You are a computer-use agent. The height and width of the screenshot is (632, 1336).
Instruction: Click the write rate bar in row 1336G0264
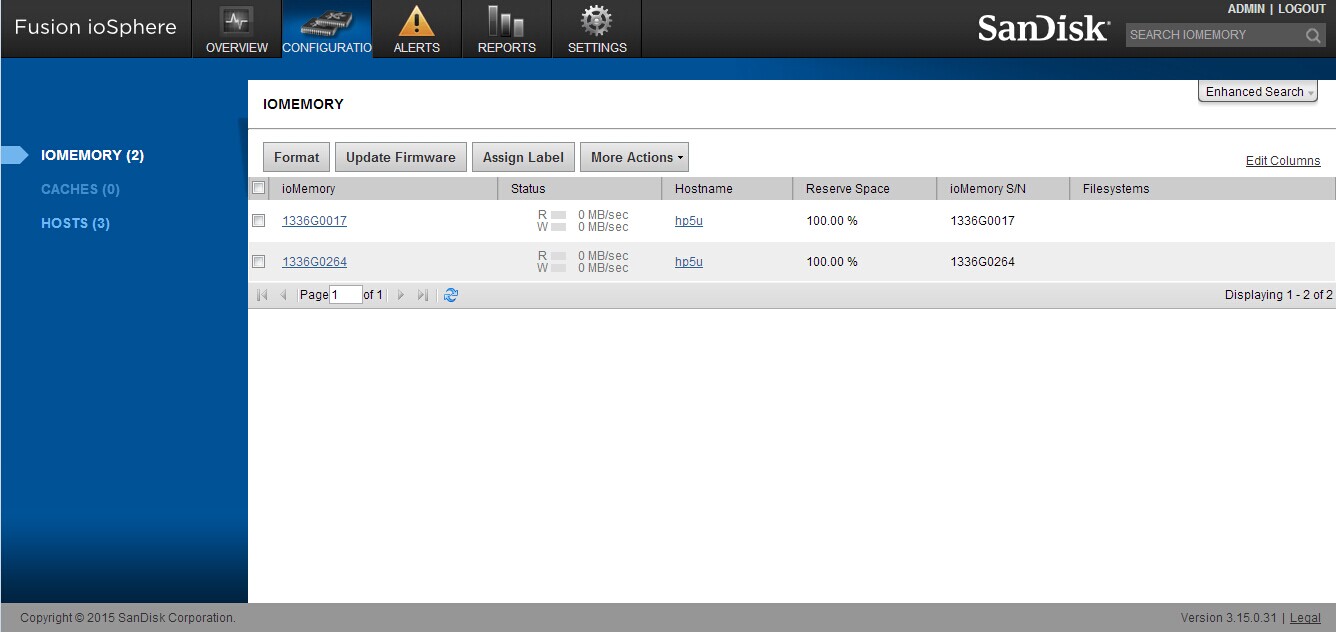click(559, 268)
